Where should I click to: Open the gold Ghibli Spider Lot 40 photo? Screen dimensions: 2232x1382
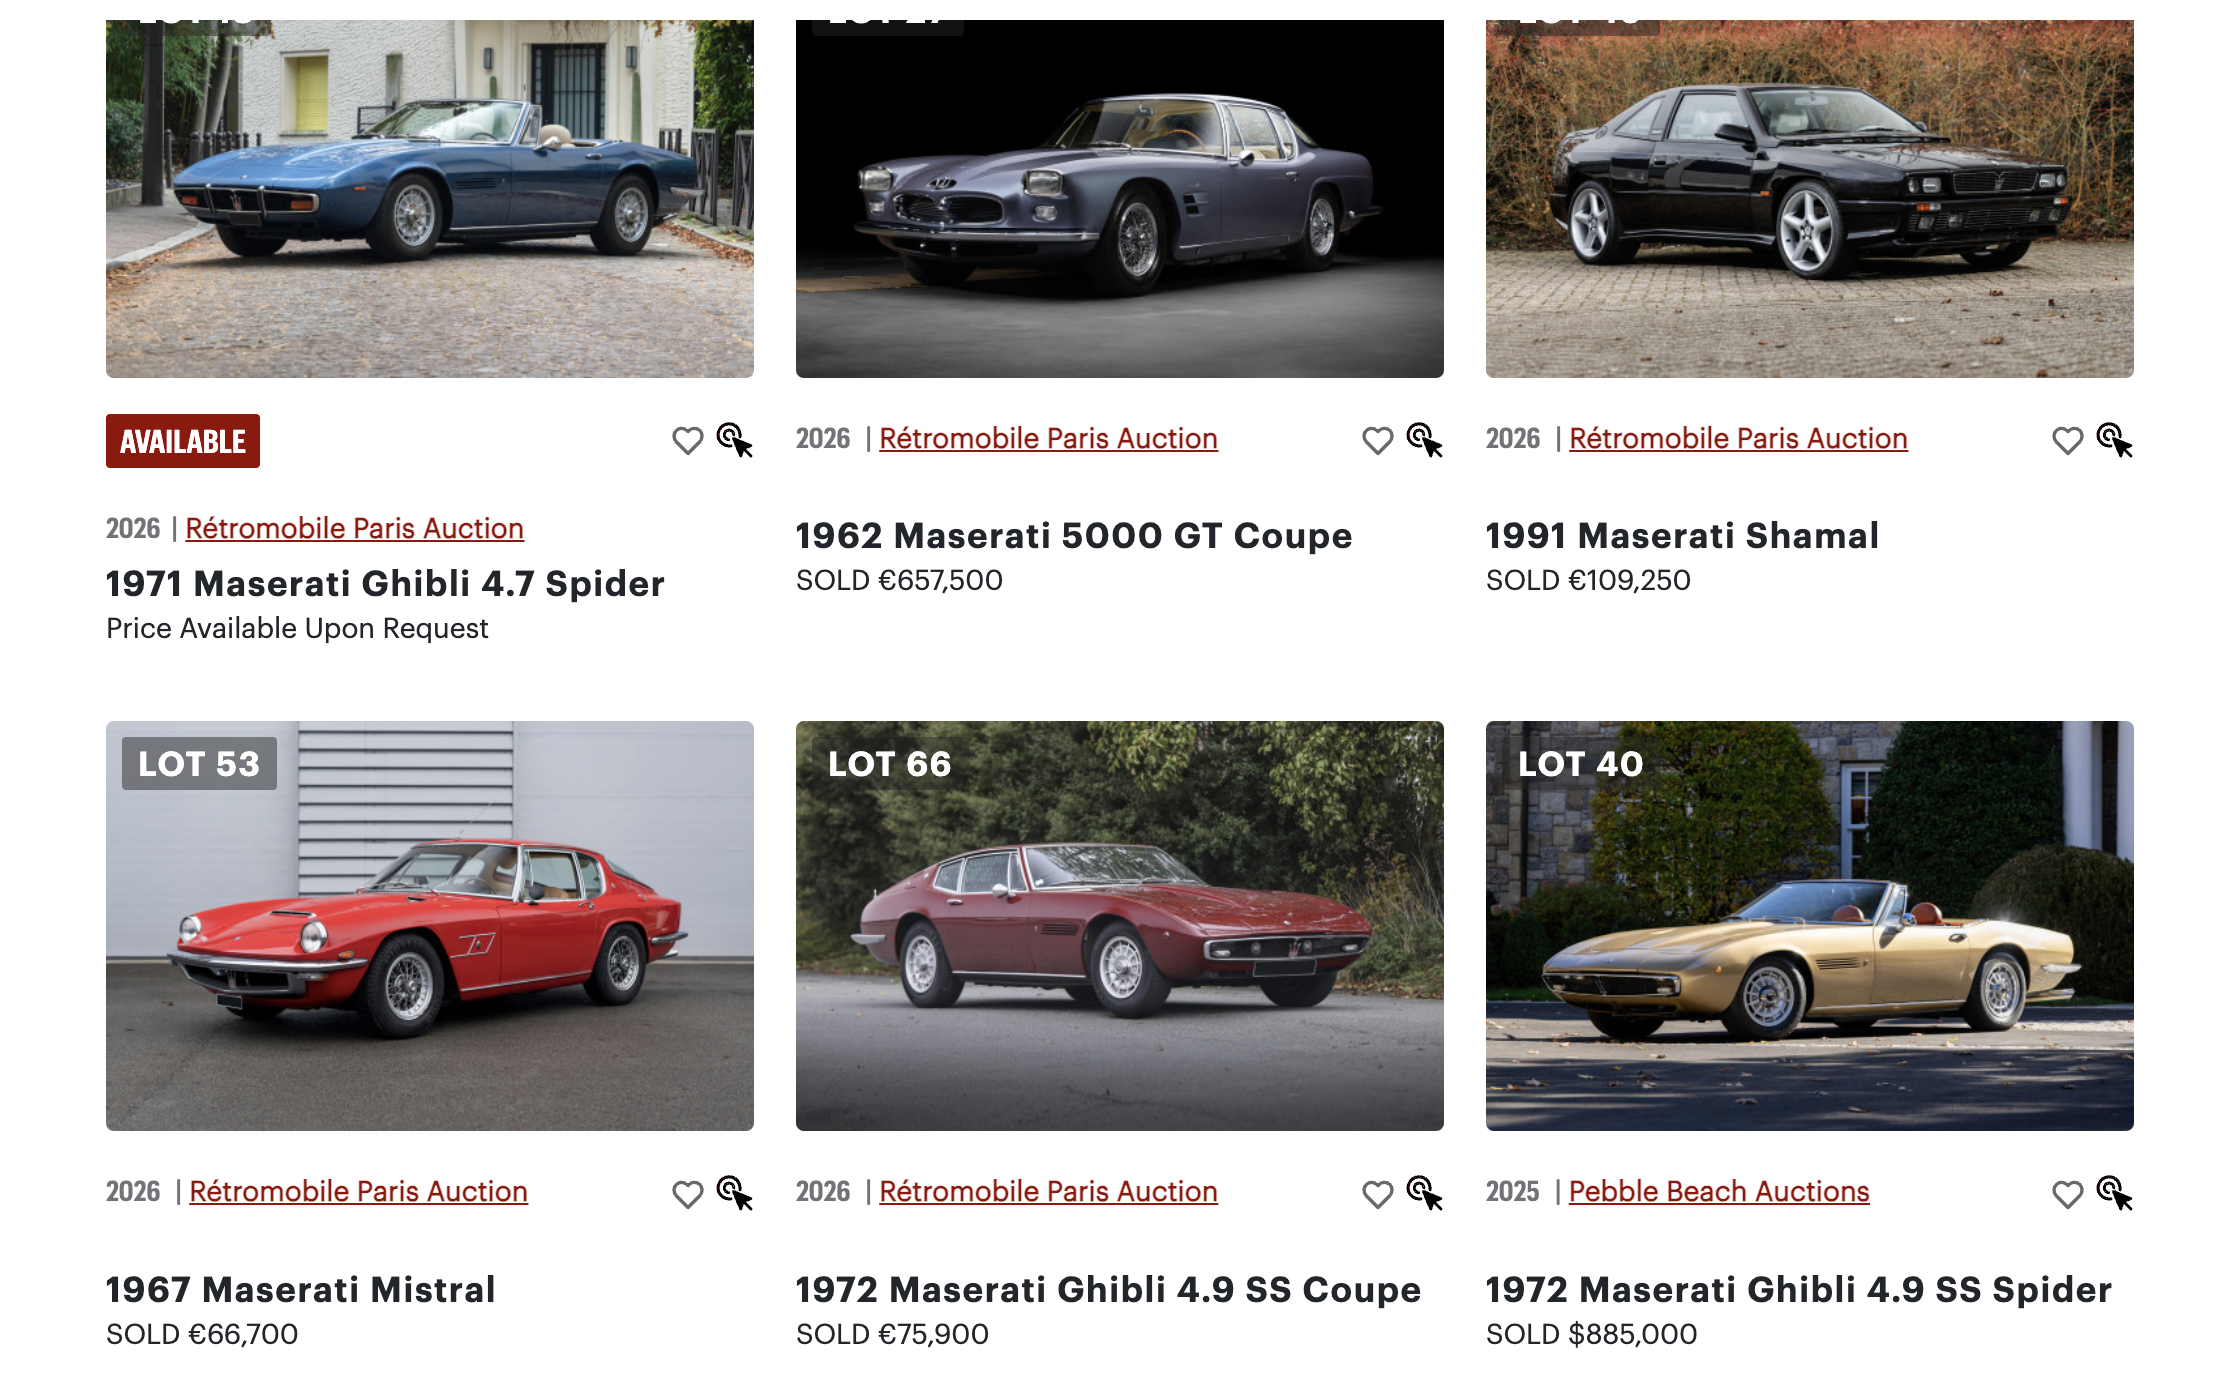pyautogui.click(x=1810, y=926)
